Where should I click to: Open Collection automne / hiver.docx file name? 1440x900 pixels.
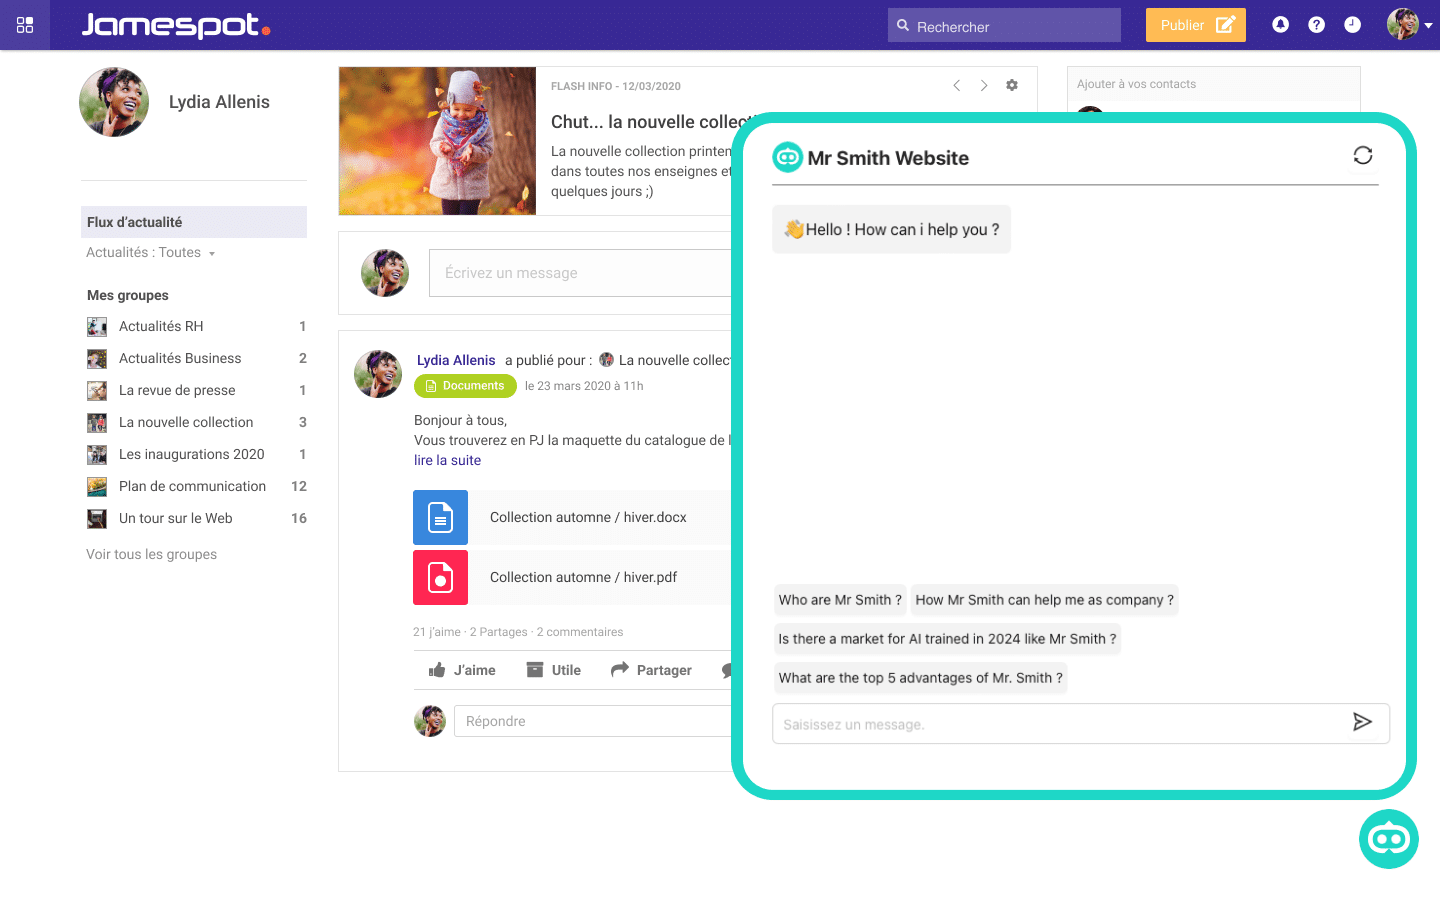[x=588, y=517]
